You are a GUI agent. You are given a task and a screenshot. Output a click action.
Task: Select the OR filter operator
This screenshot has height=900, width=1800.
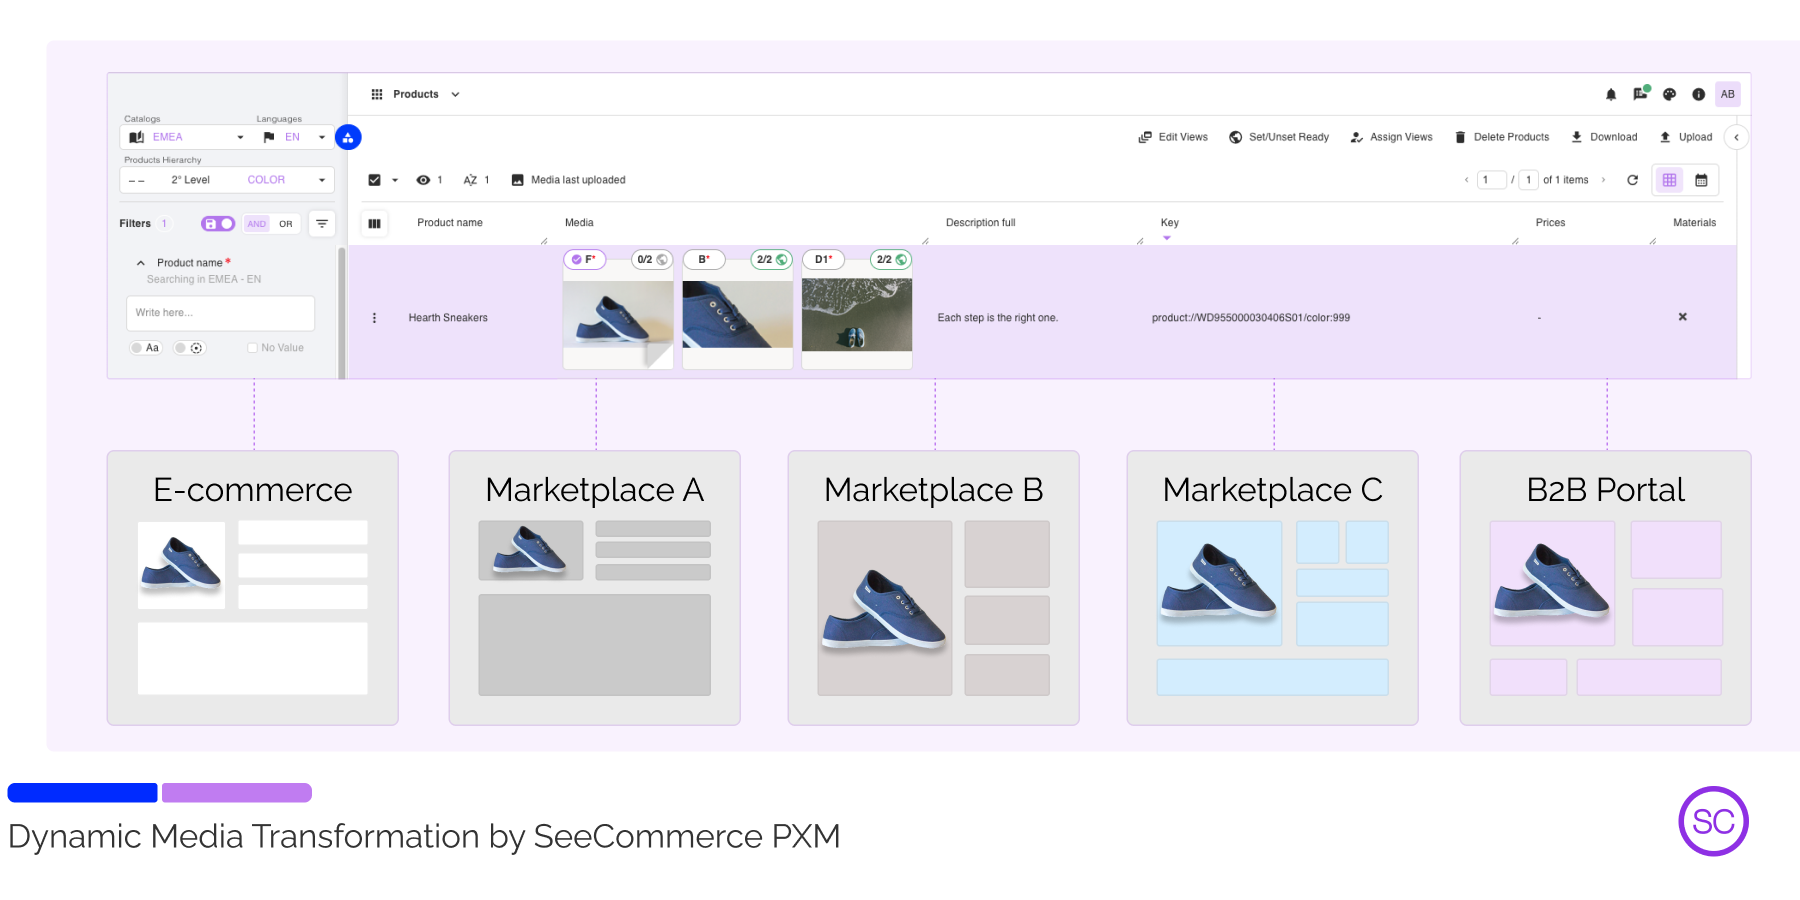(286, 224)
